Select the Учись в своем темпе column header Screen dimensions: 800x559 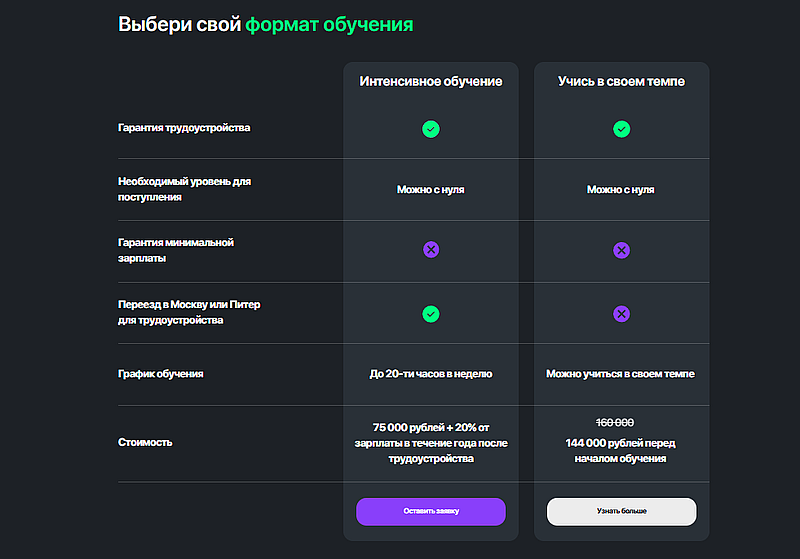(621, 81)
